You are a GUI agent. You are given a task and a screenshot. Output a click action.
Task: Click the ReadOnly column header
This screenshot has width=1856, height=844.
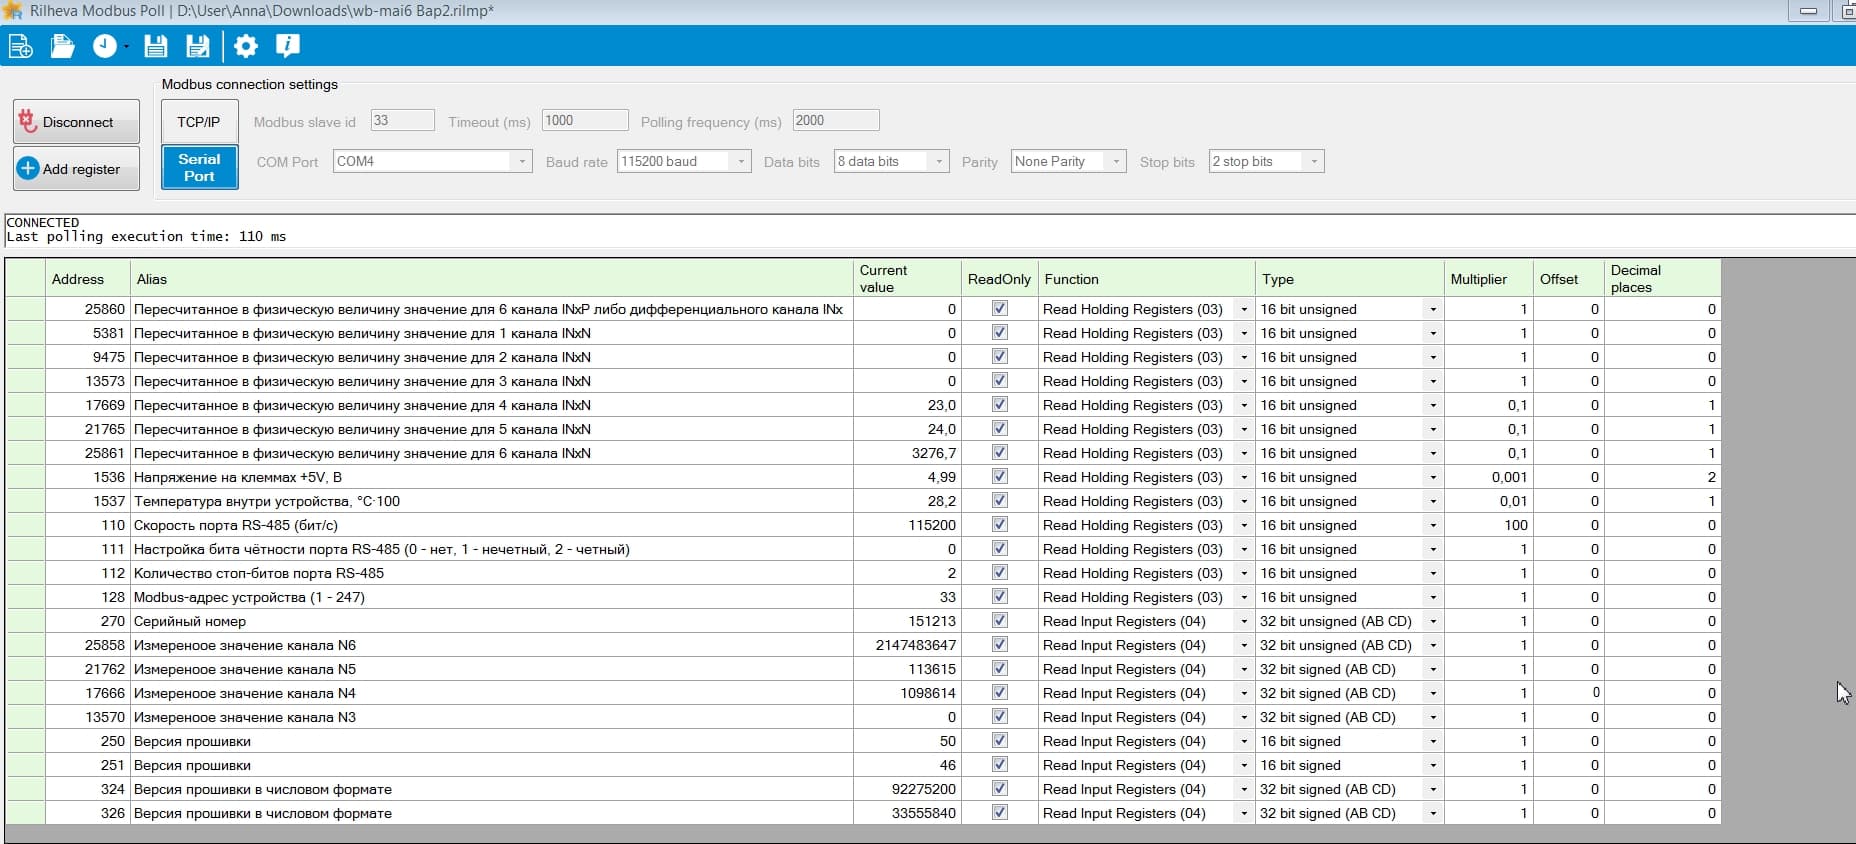pyautogui.click(x=999, y=279)
